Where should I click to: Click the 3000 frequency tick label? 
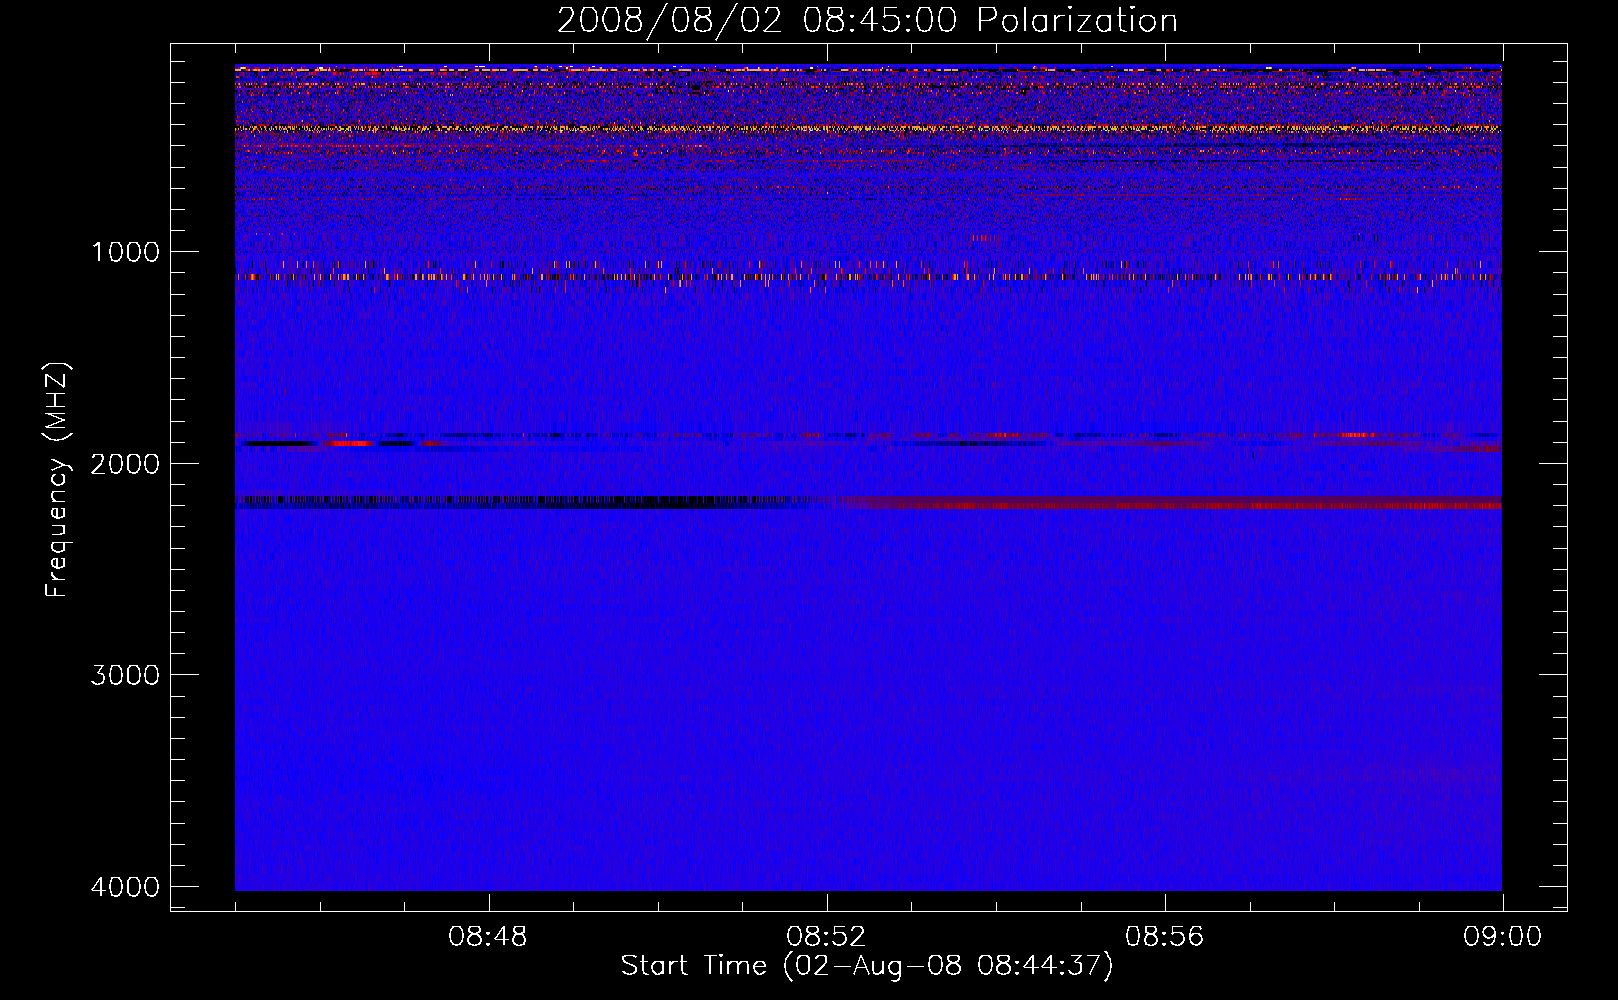pos(125,675)
